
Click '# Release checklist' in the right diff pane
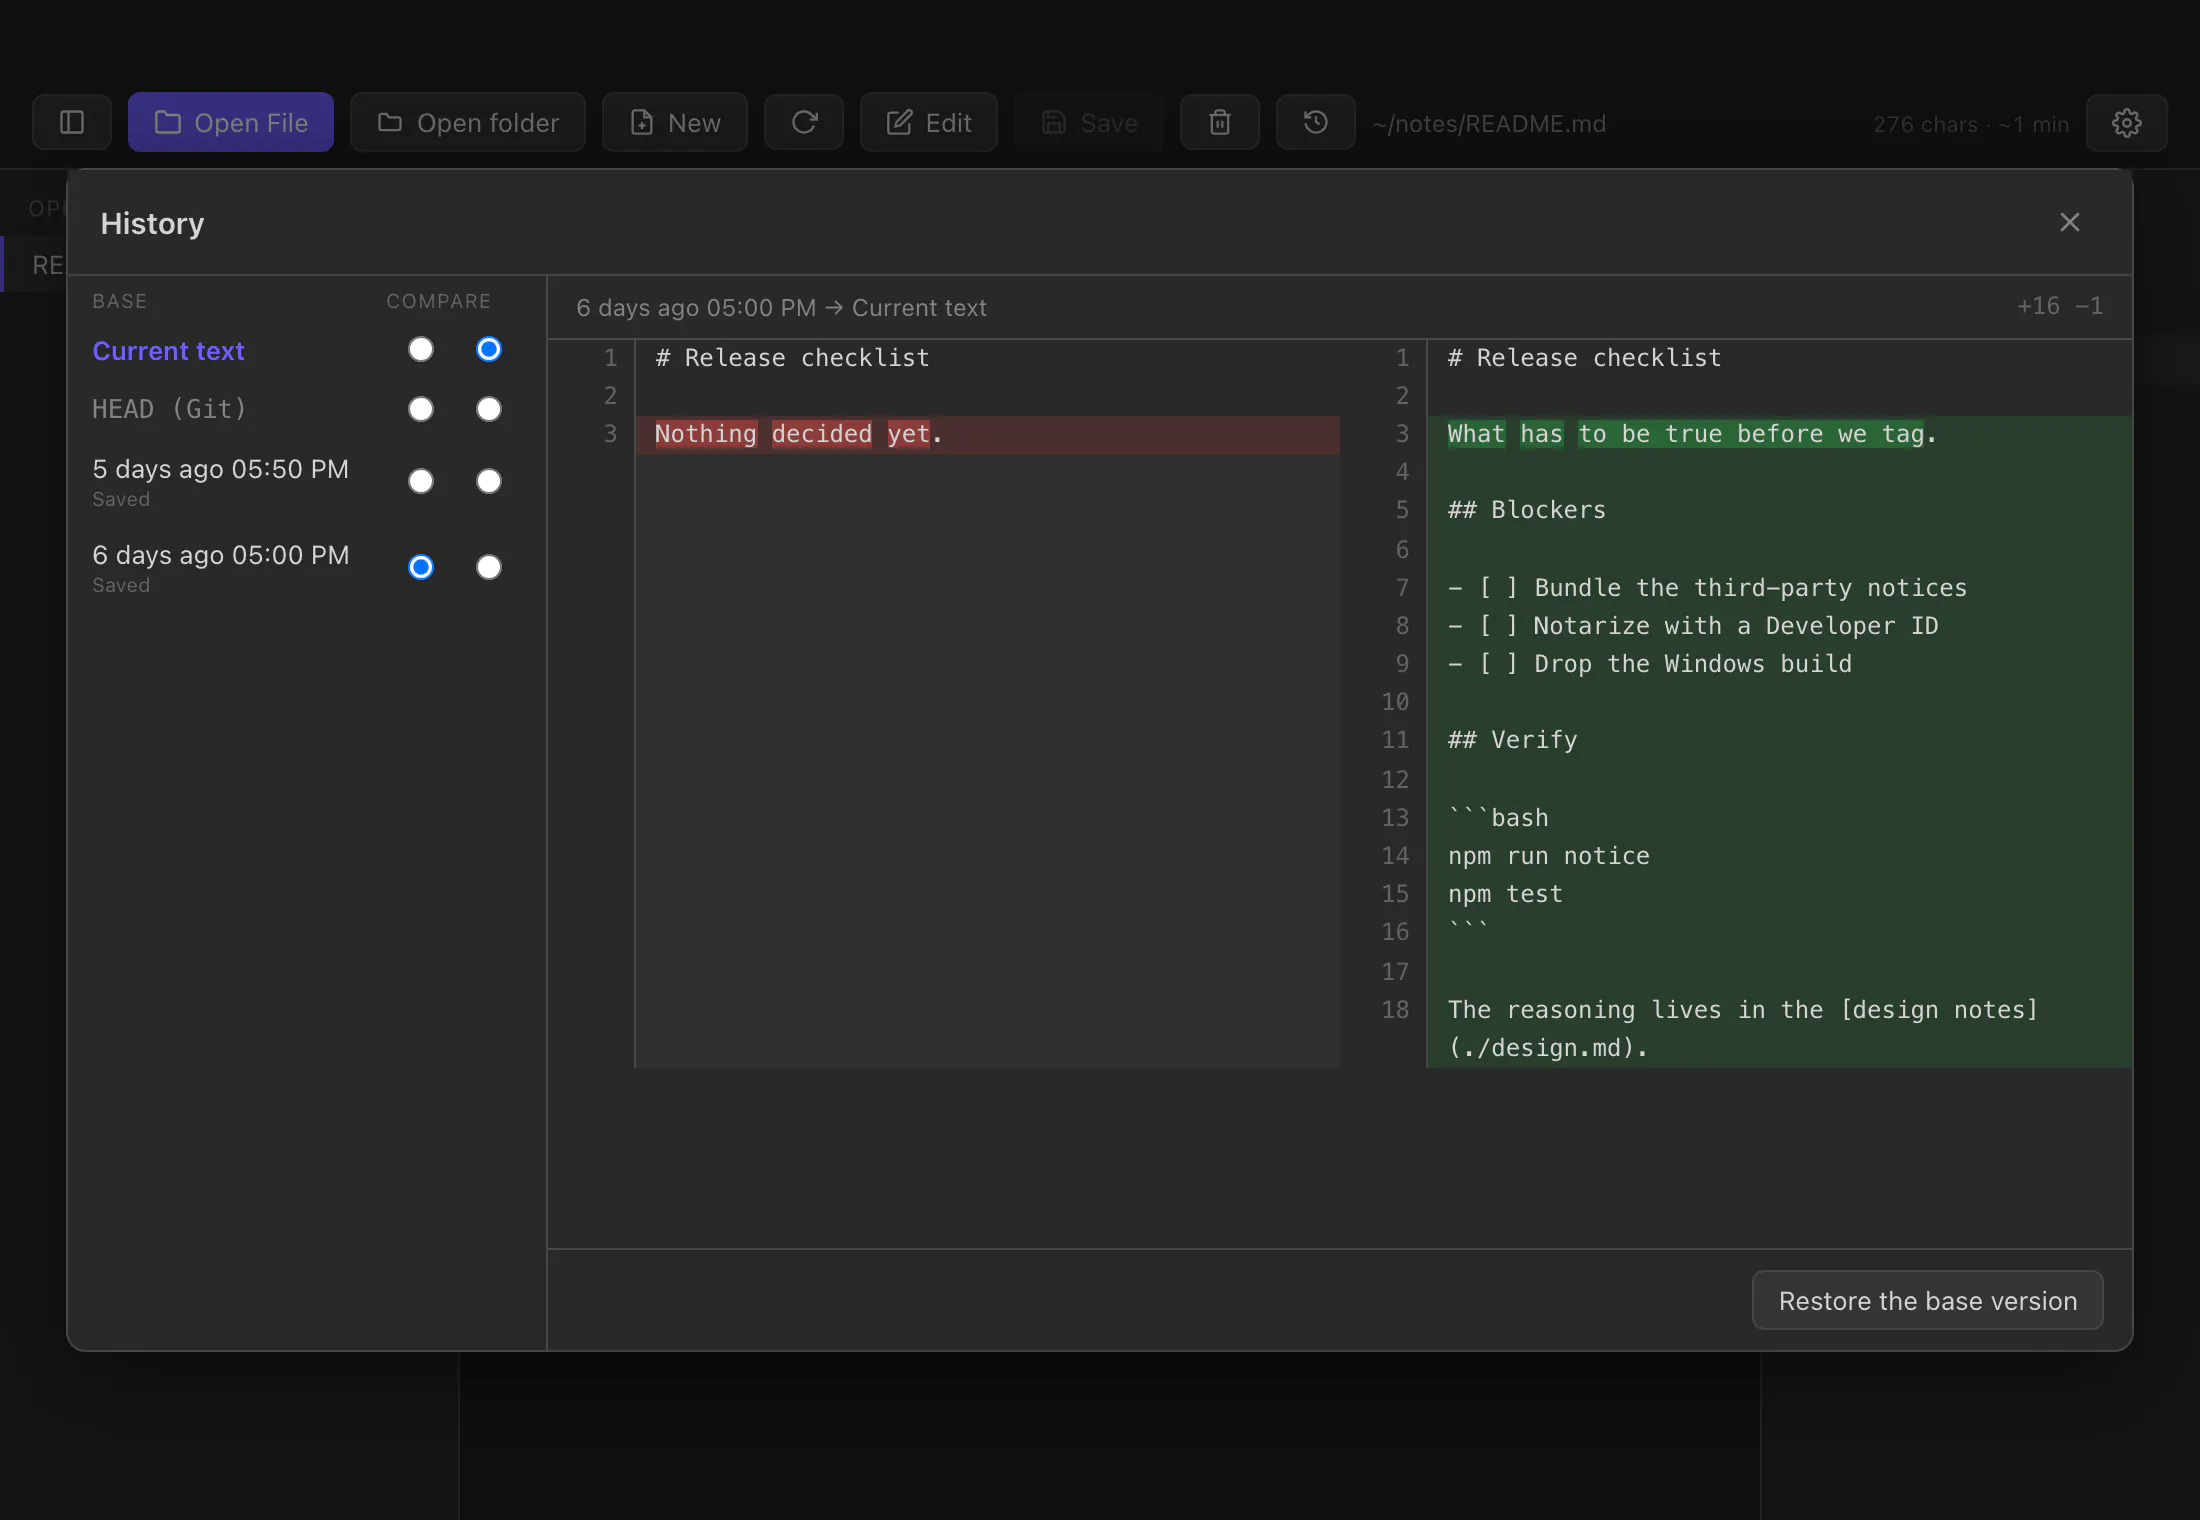tap(1584, 358)
